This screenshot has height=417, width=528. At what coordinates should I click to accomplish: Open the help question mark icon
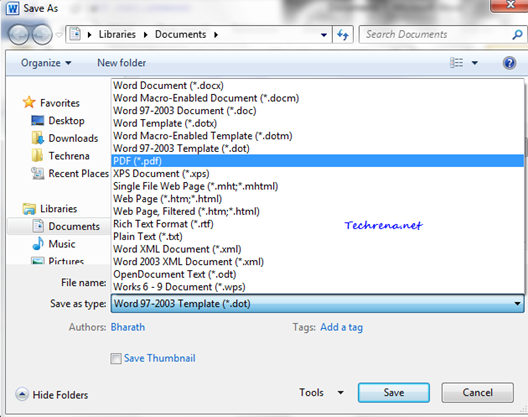509,63
